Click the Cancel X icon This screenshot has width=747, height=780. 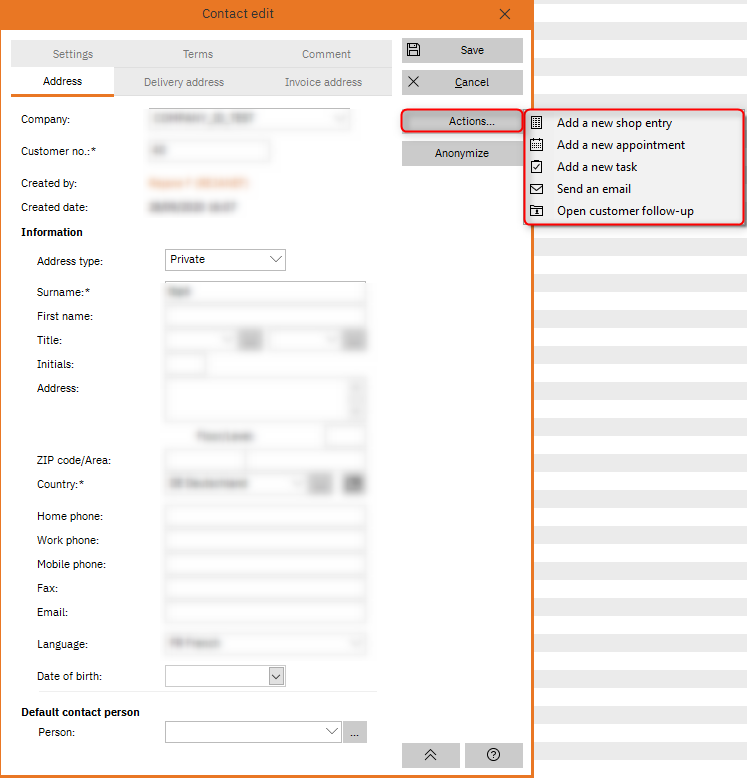click(413, 82)
